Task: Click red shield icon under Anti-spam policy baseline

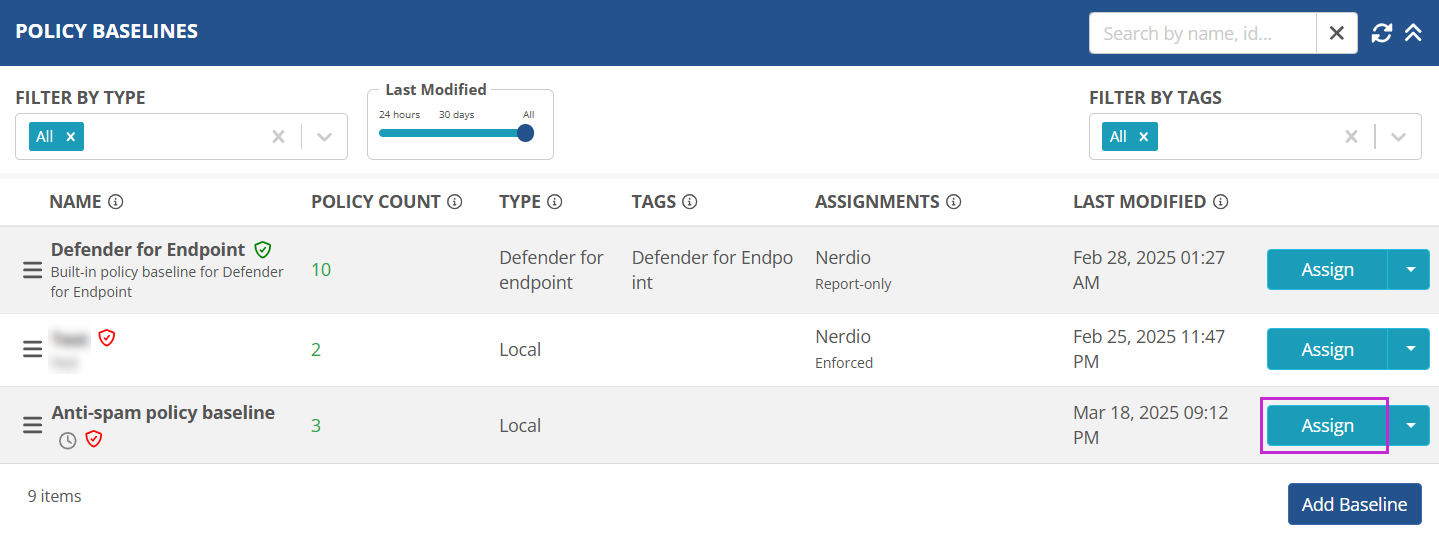Action: [94, 439]
